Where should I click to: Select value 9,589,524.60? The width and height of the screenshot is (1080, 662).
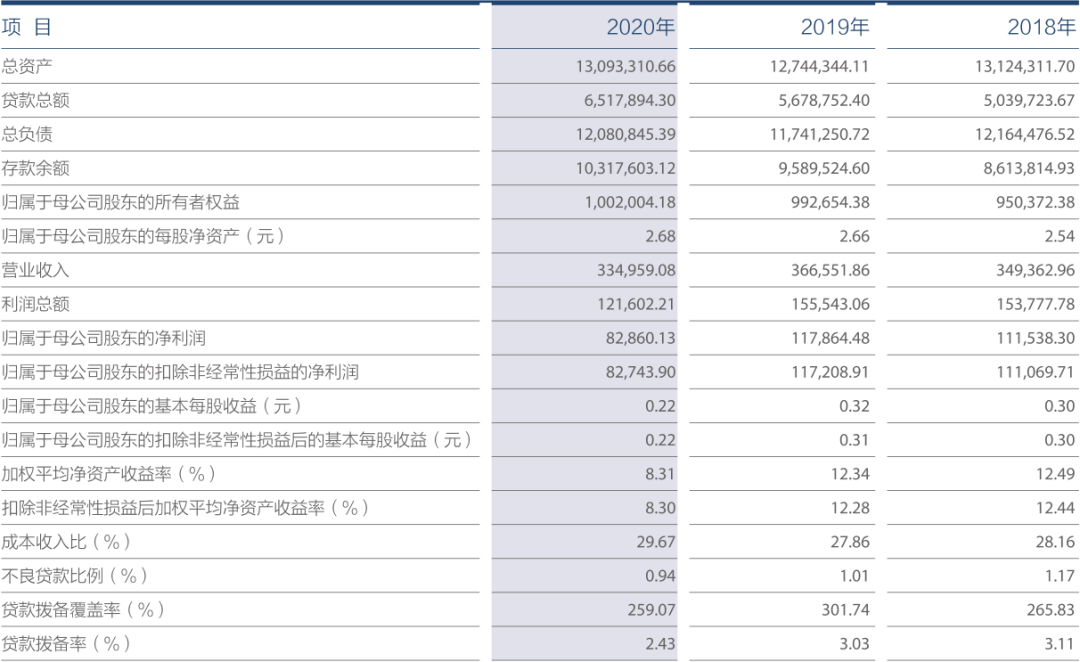pos(824,168)
